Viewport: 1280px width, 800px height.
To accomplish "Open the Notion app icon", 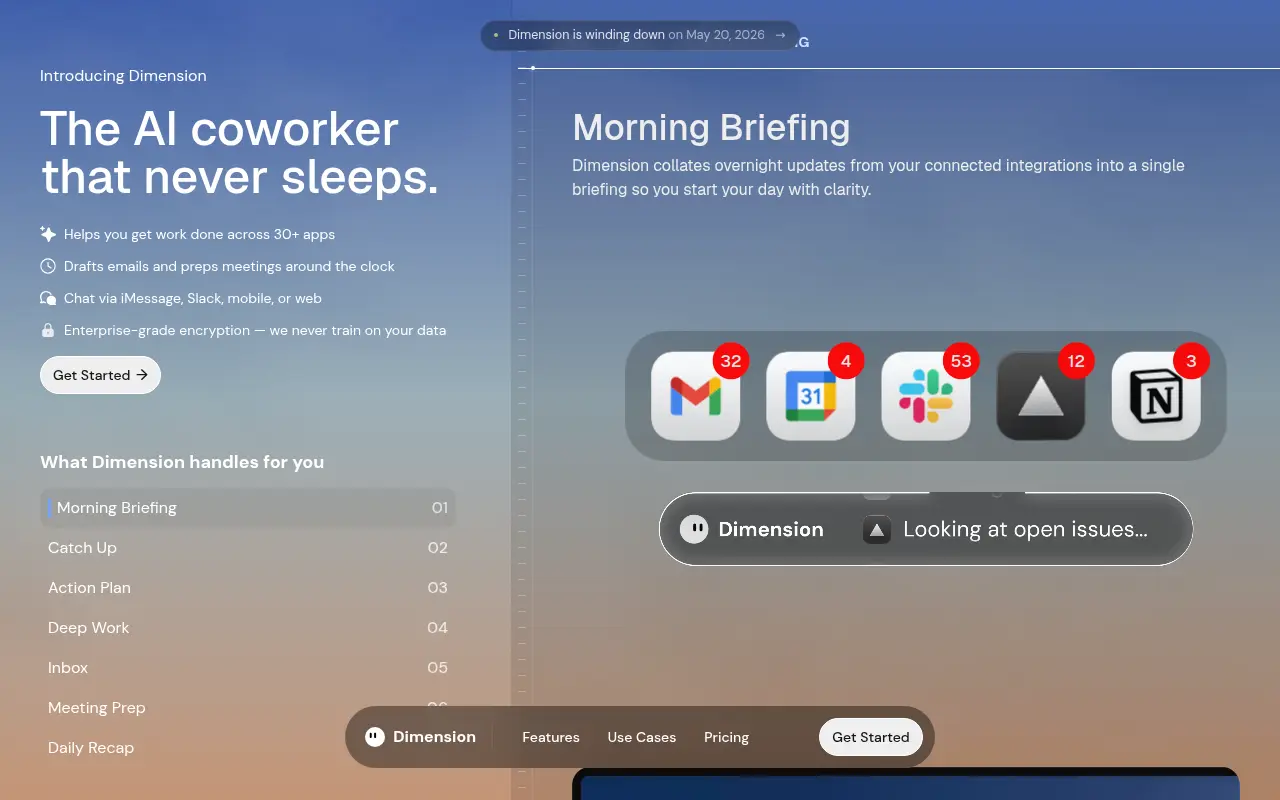I will 1156,396.
